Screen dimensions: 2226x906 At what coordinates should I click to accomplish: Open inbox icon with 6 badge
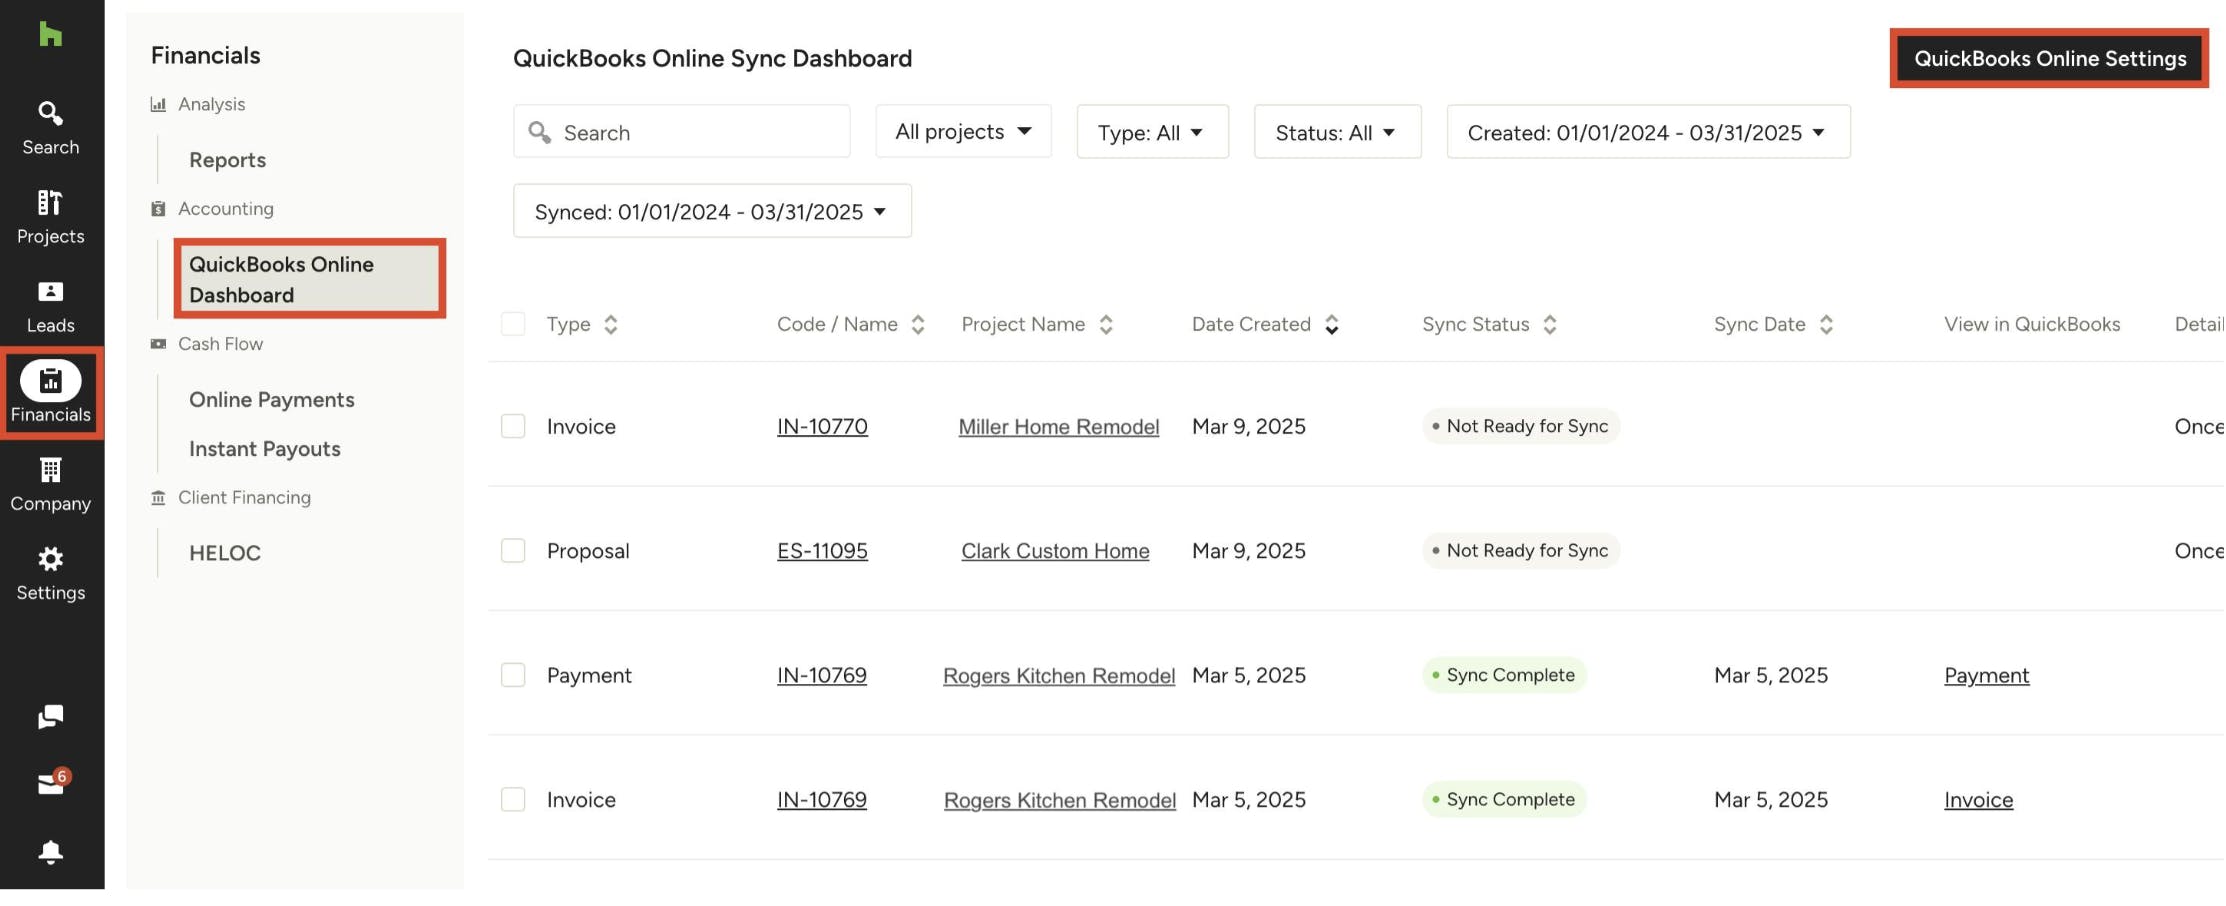point(50,784)
